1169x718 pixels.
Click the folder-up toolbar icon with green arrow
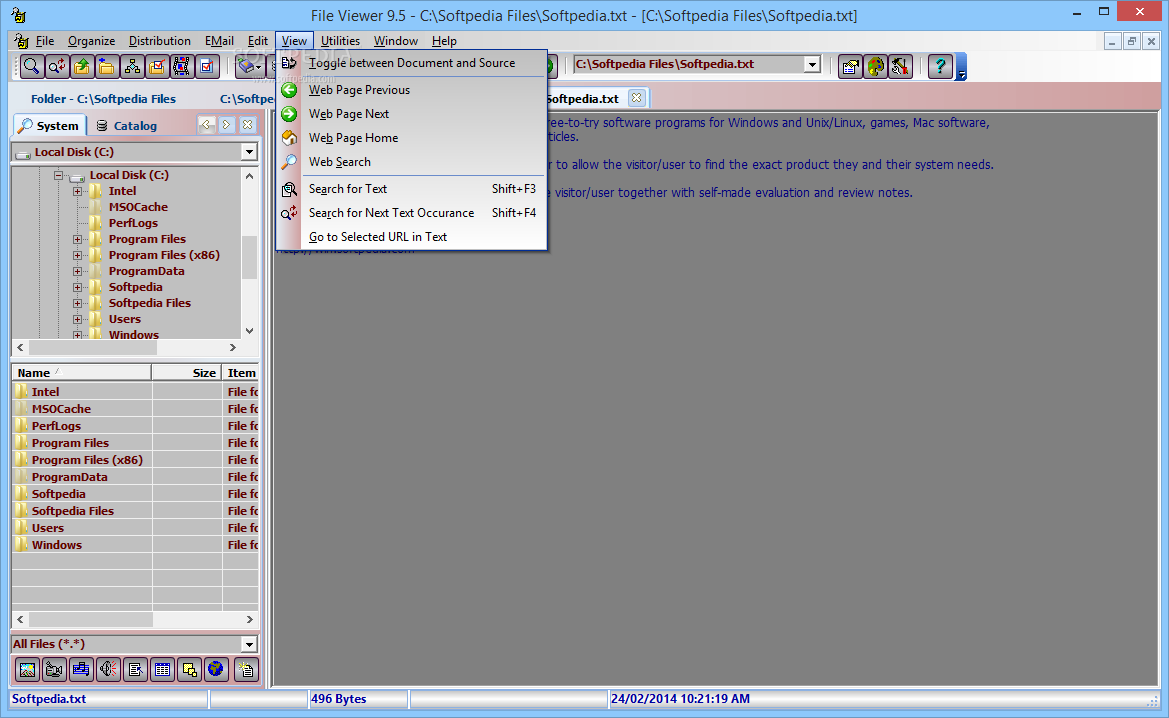tap(82, 66)
